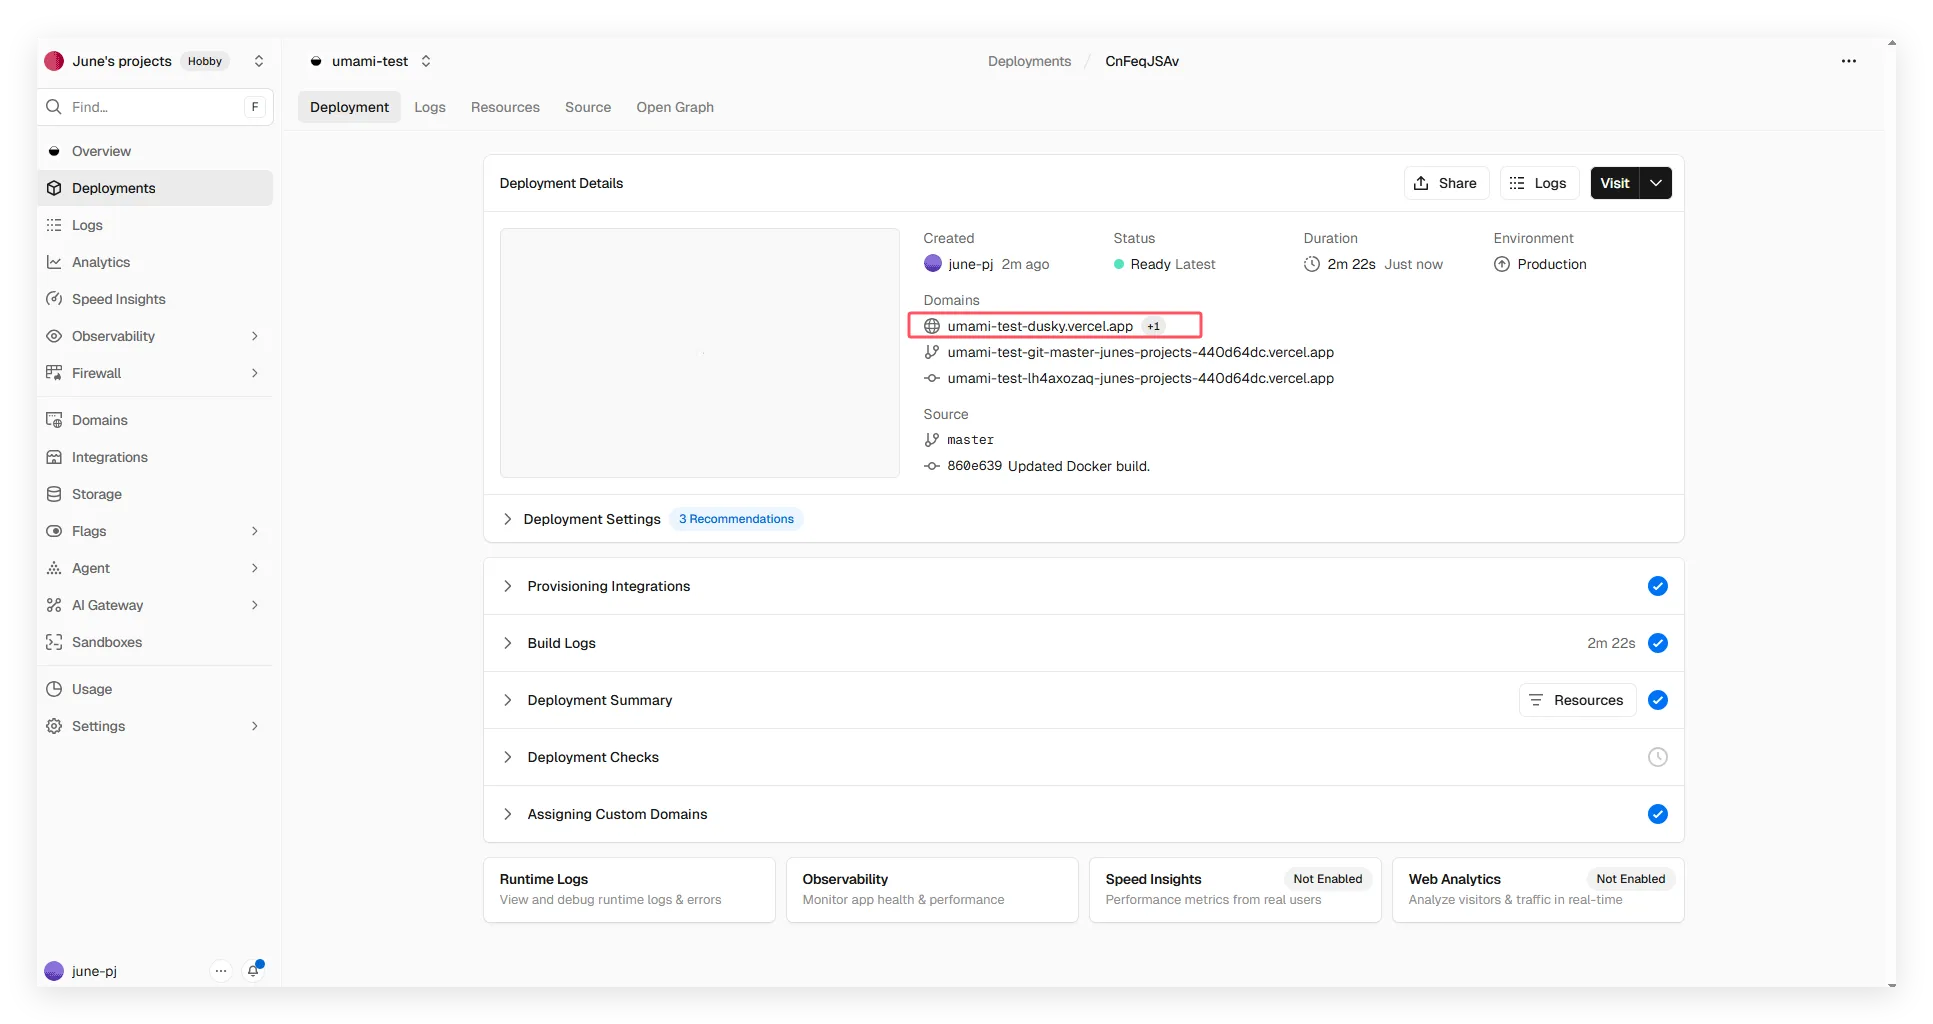Switch to the Resources tab

(x=505, y=107)
